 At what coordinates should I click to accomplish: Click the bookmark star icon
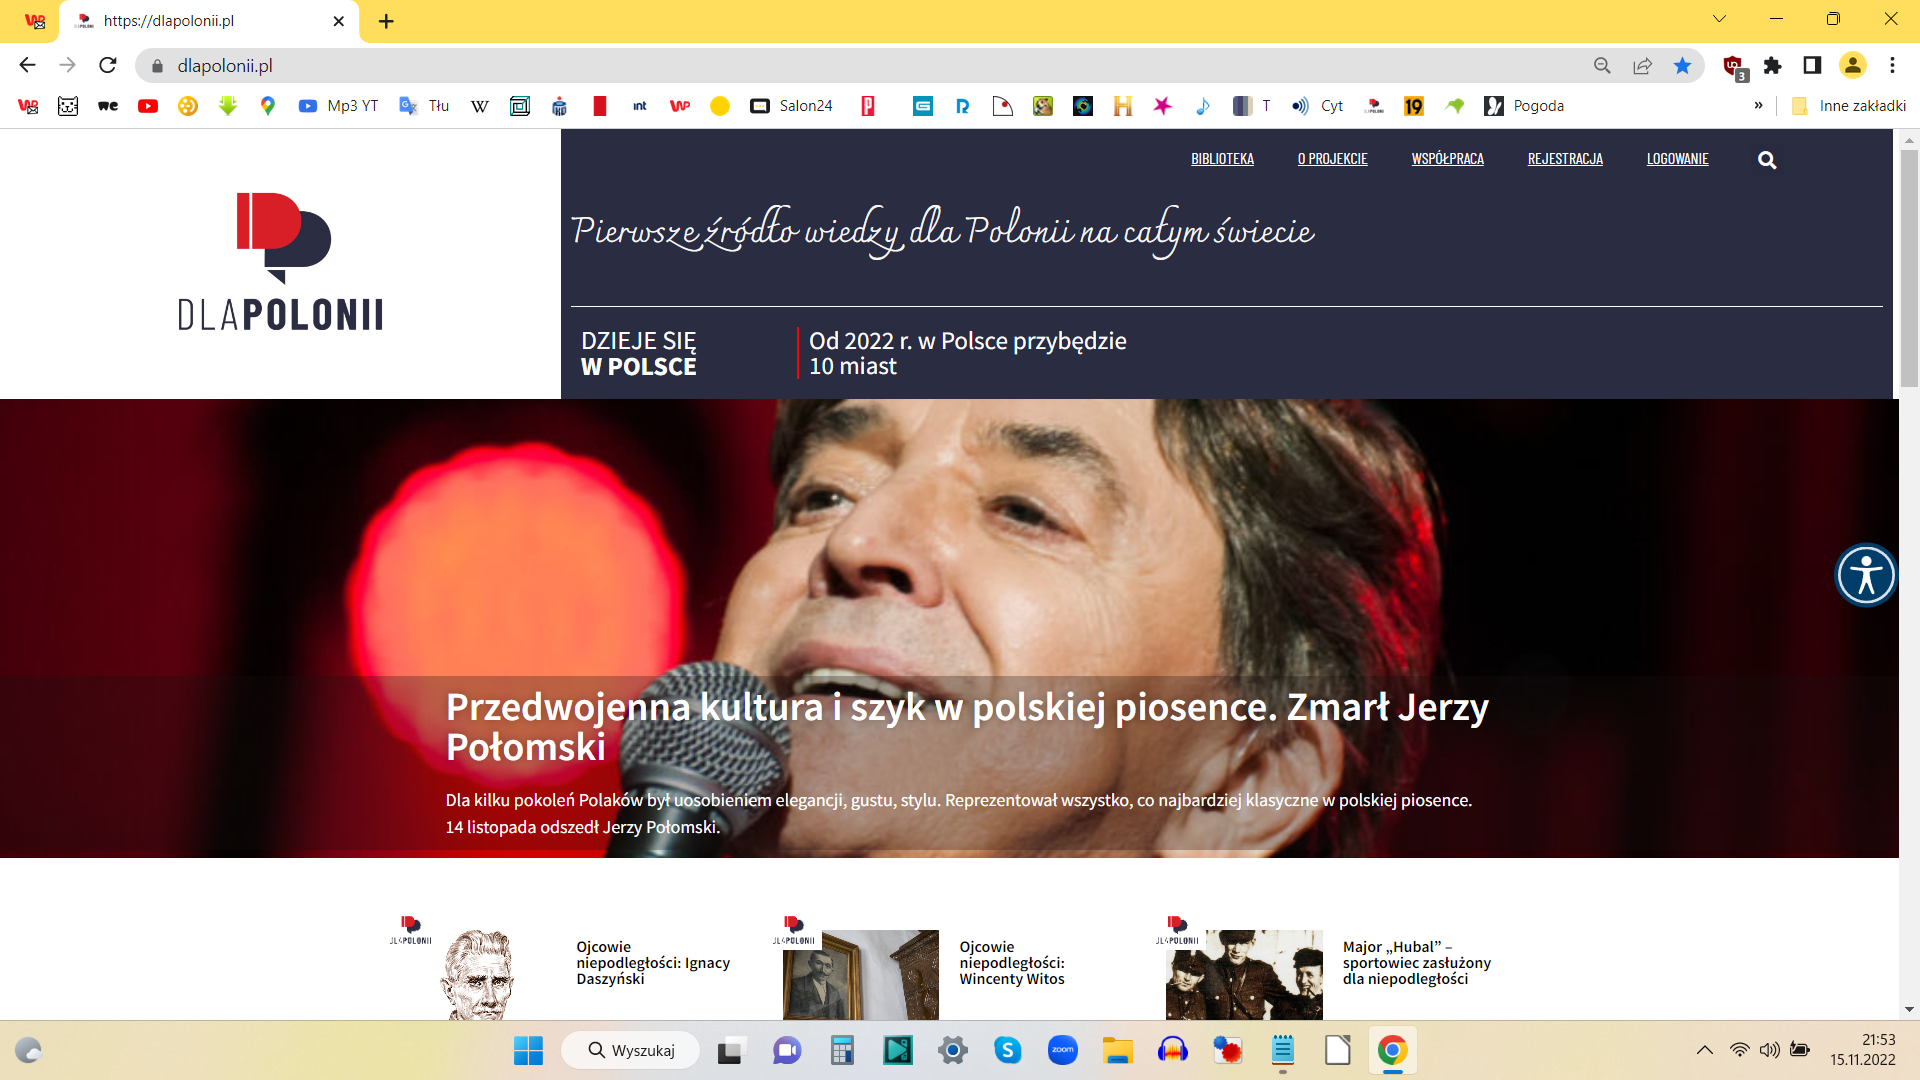pyautogui.click(x=1682, y=66)
